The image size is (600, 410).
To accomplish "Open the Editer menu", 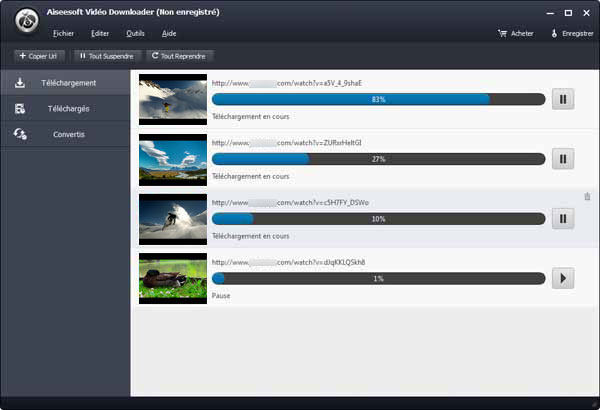I will coord(100,34).
